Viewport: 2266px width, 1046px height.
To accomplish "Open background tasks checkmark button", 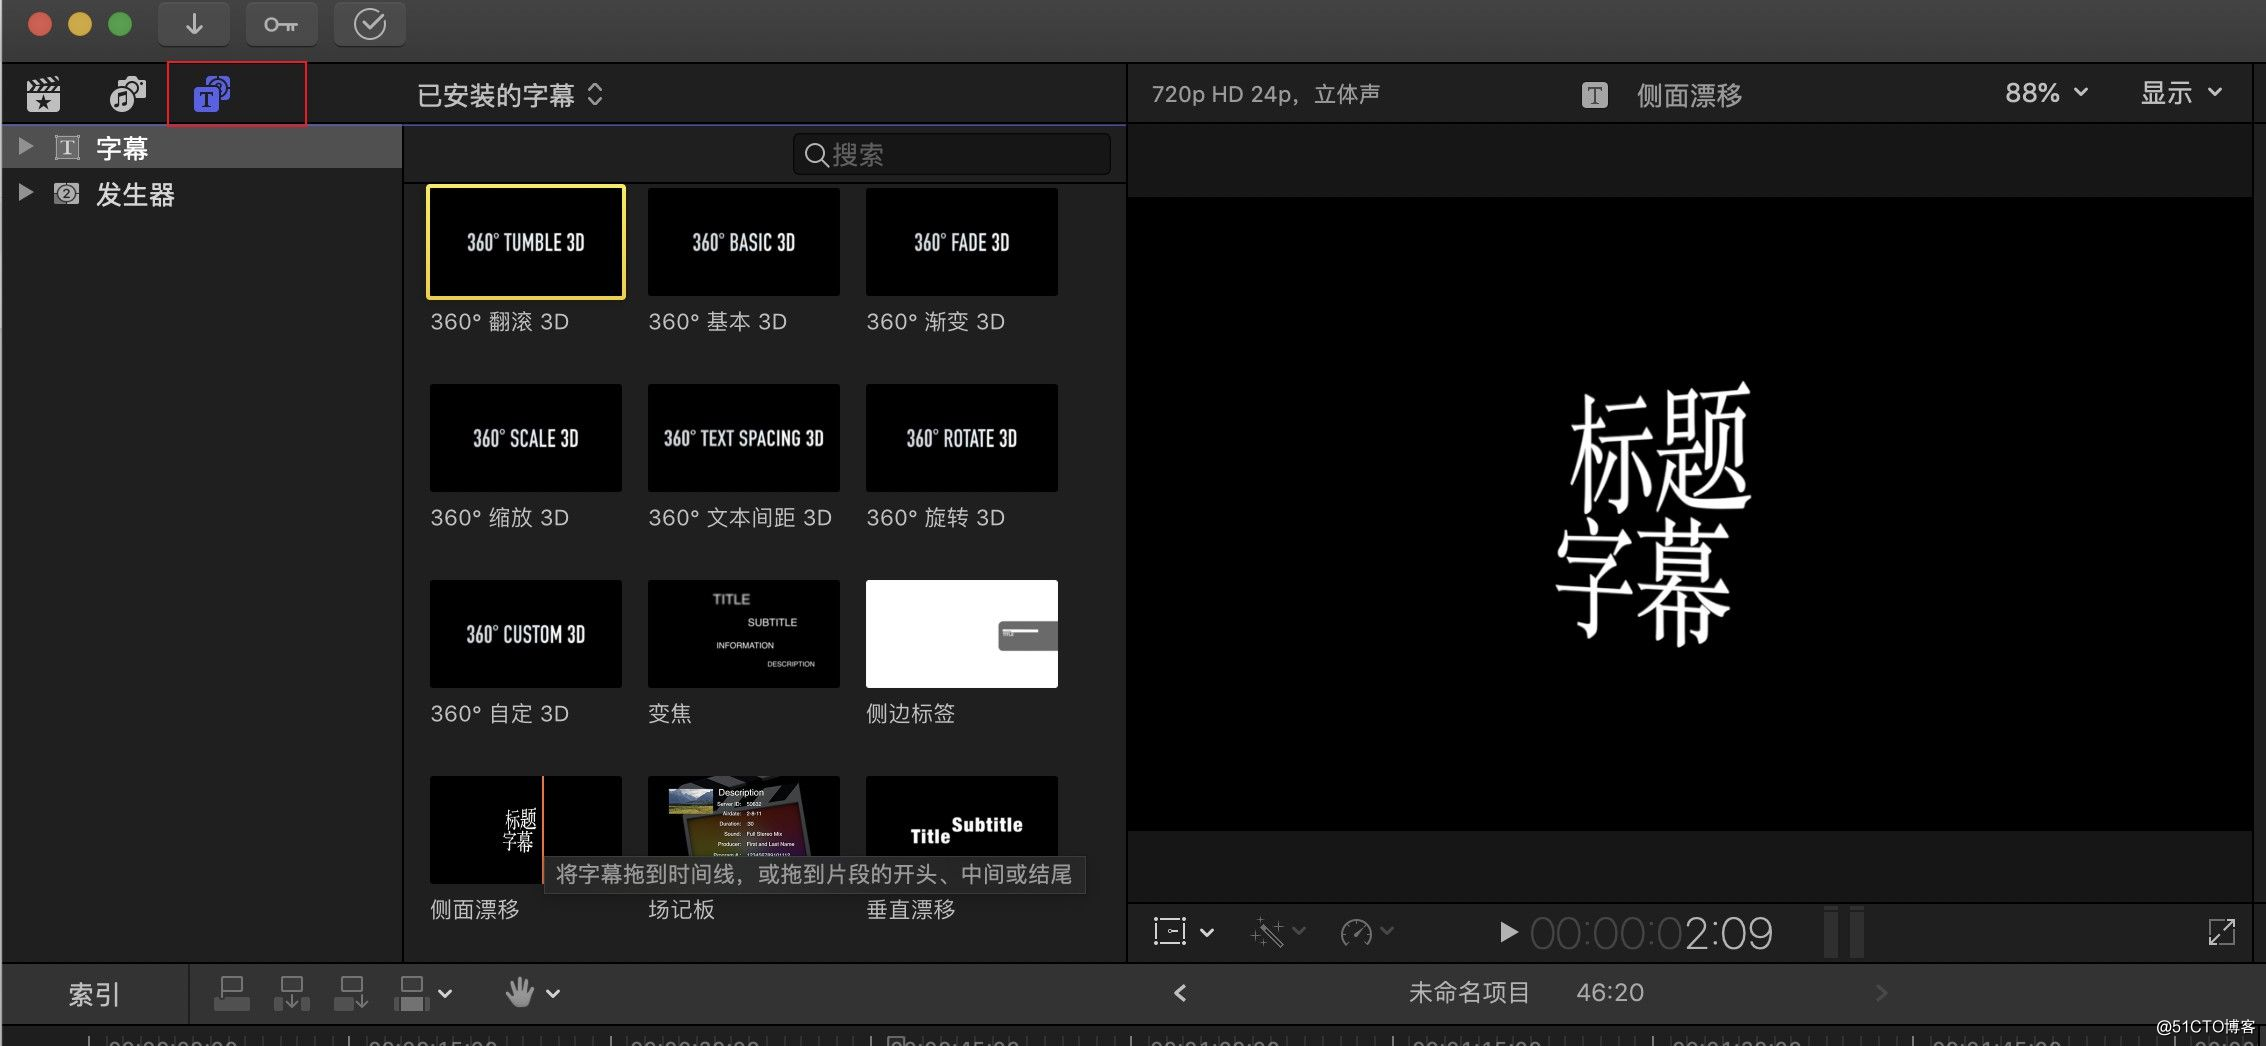I will click(370, 24).
